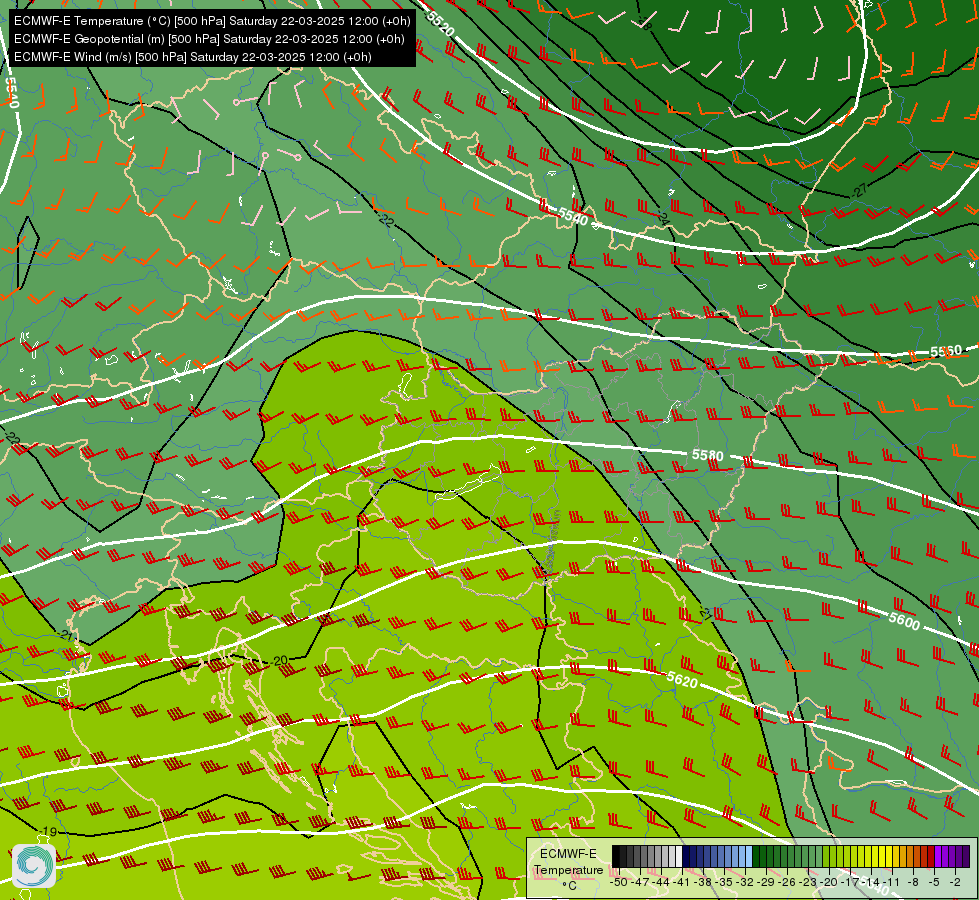Click the °C unit label in legend
Image resolution: width=979 pixels, height=900 pixels.
[x=569, y=885]
